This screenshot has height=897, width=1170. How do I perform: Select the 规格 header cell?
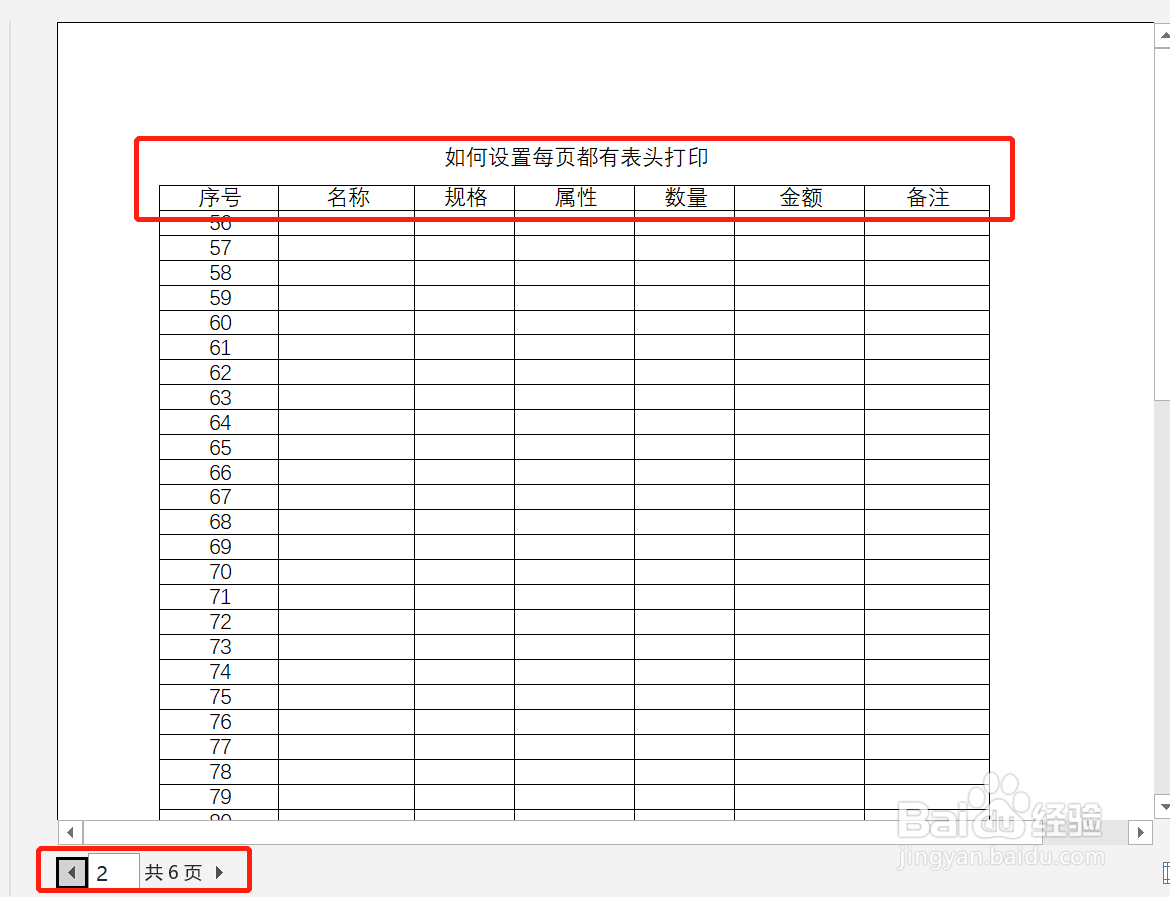point(463,198)
